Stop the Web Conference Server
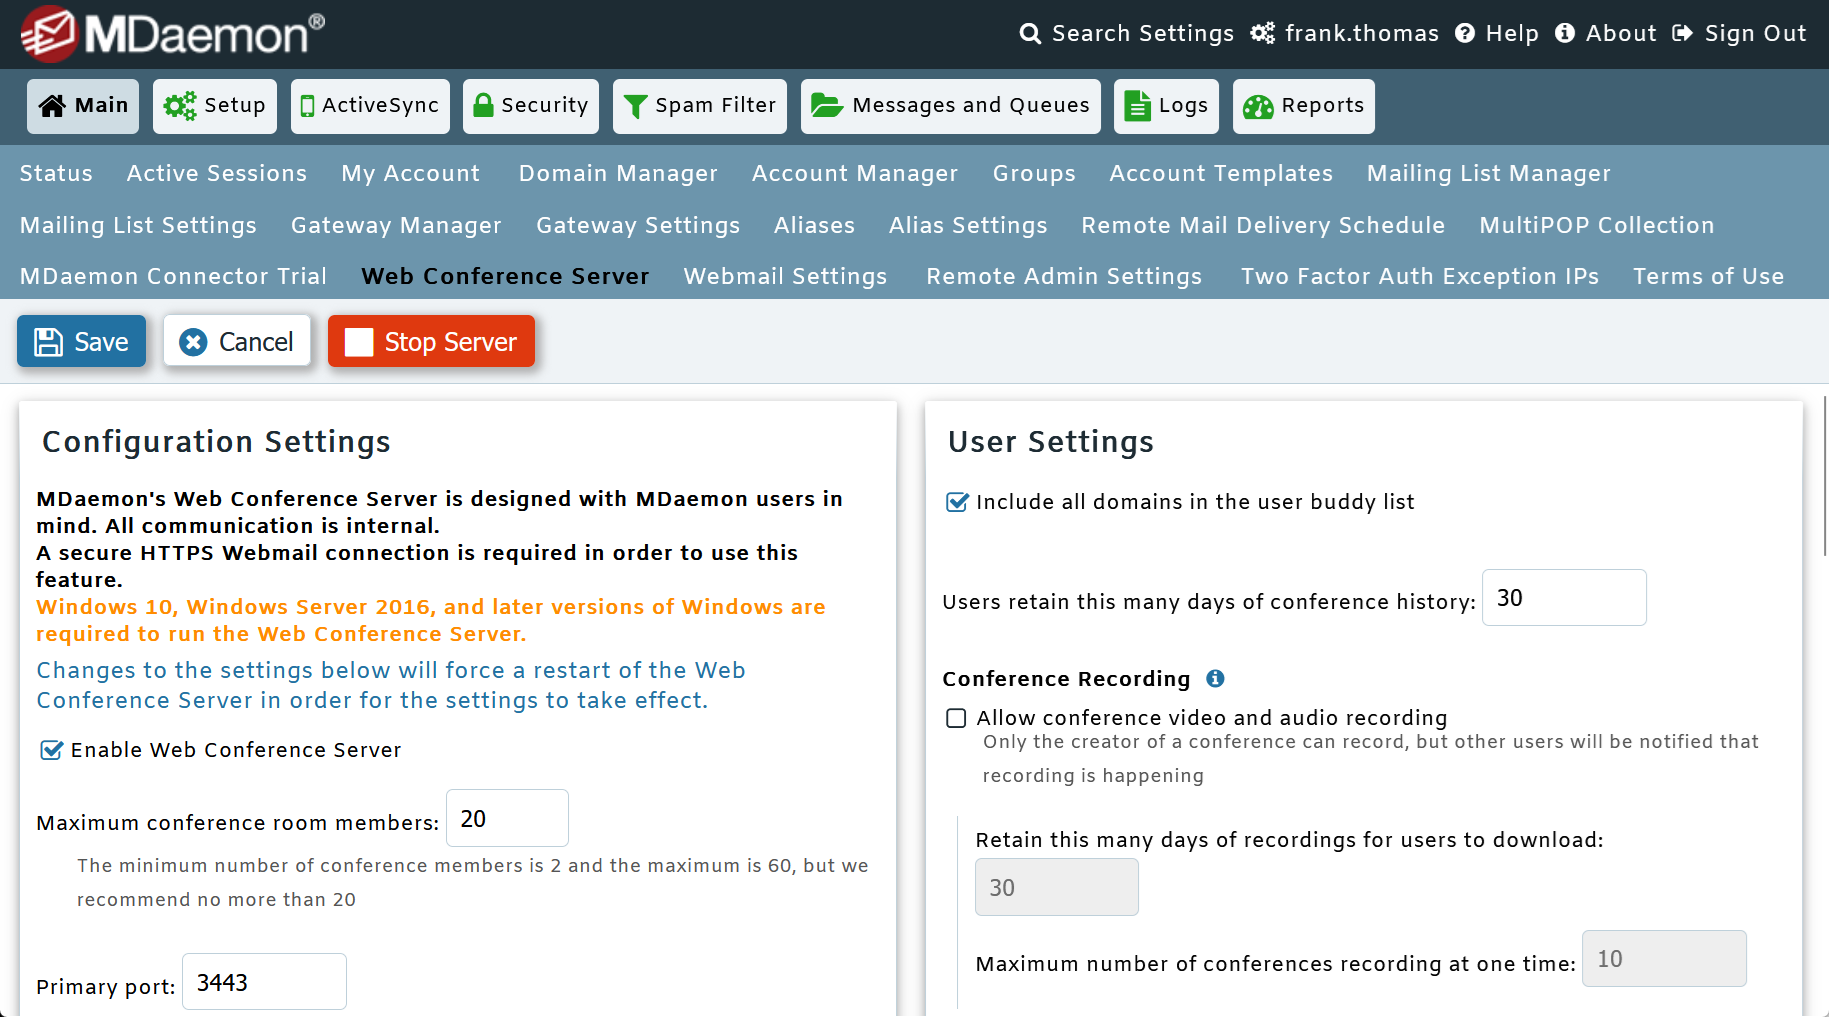 [x=431, y=341]
